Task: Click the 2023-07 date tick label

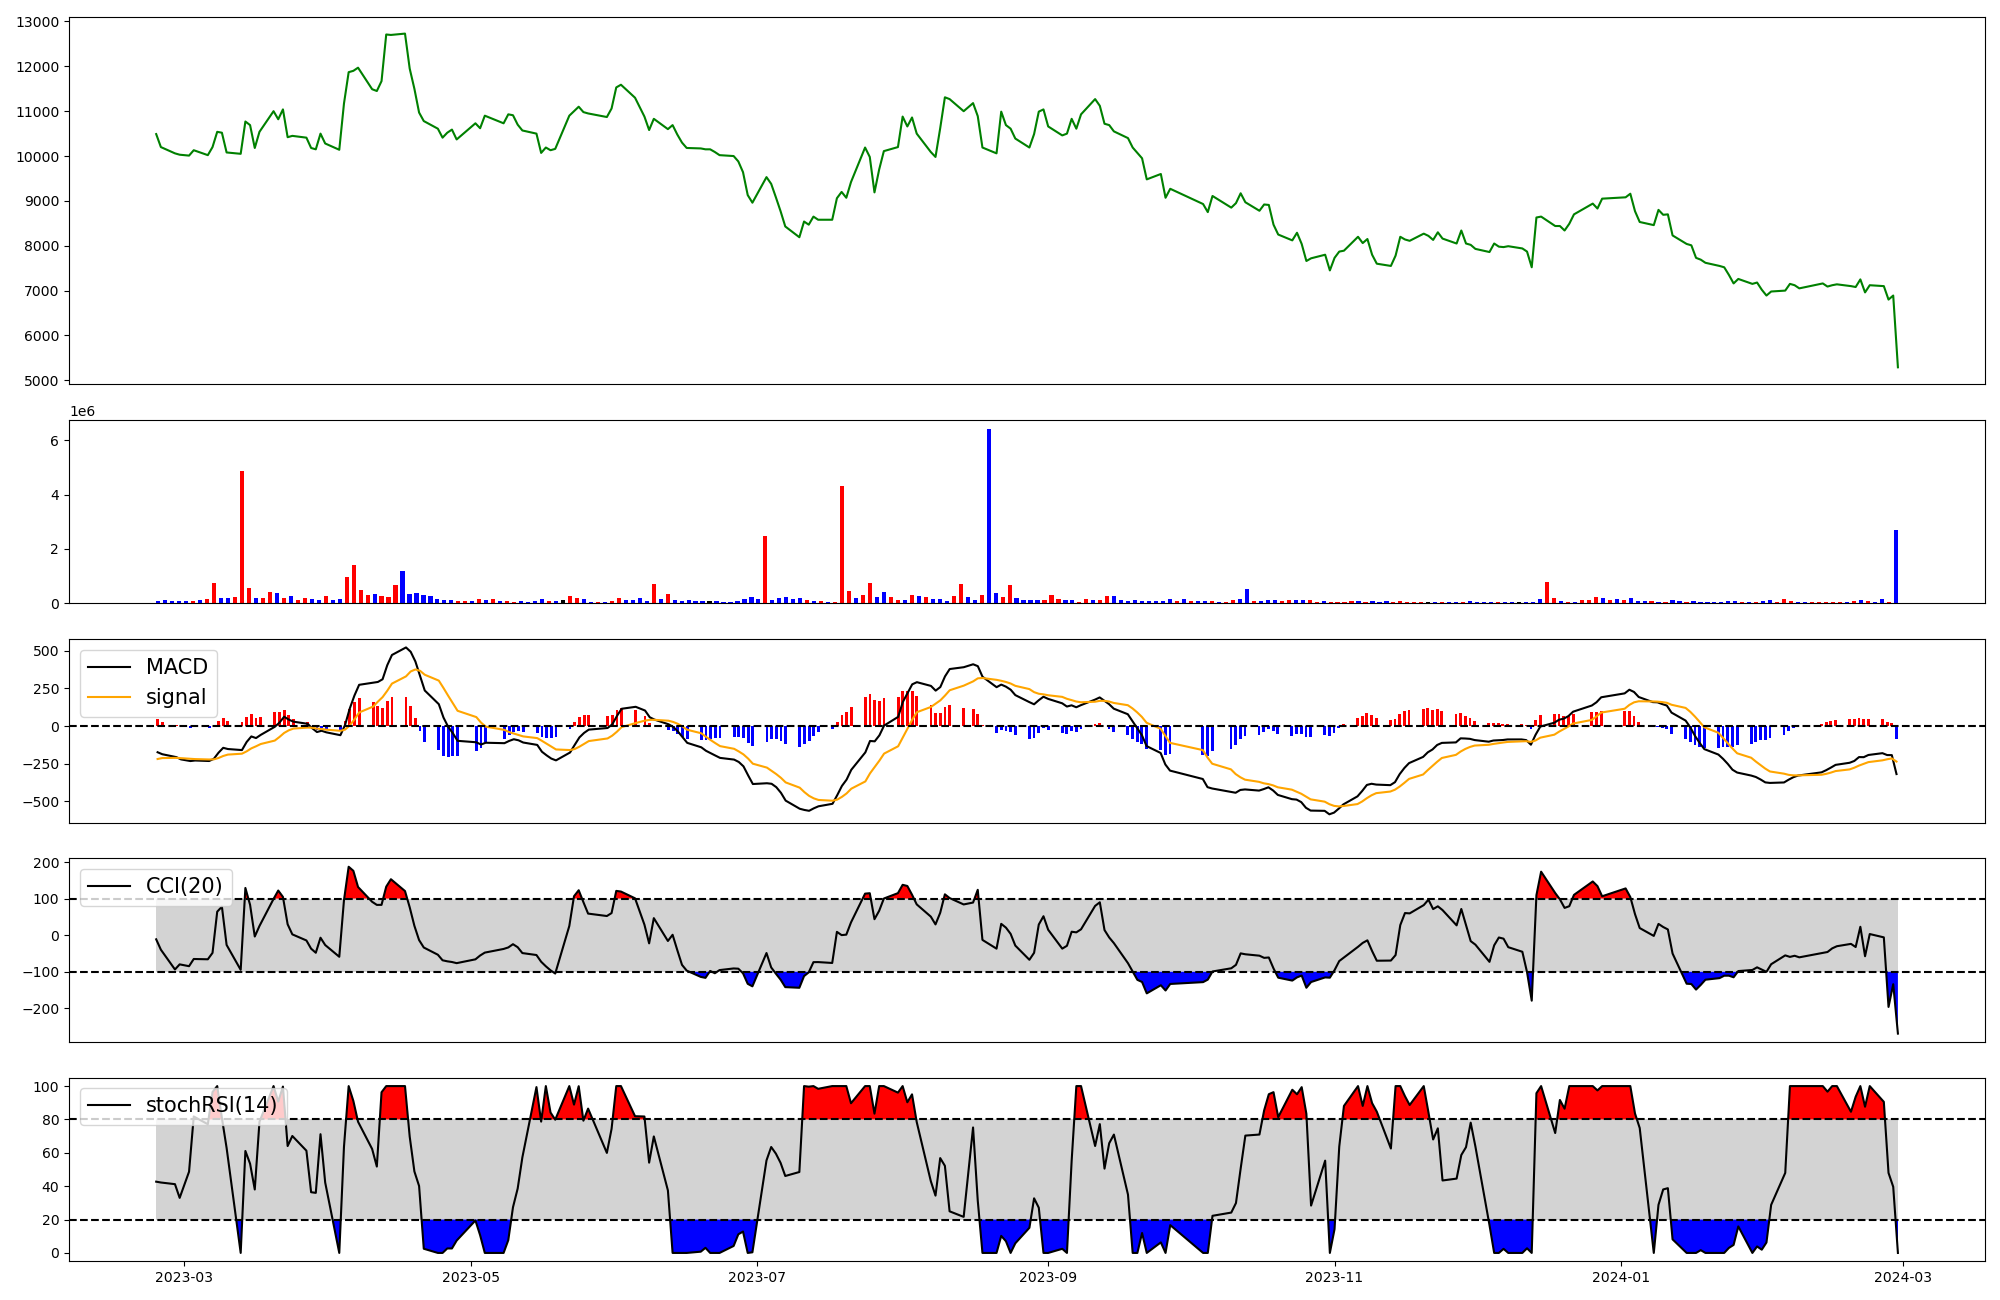Action: (x=757, y=1277)
